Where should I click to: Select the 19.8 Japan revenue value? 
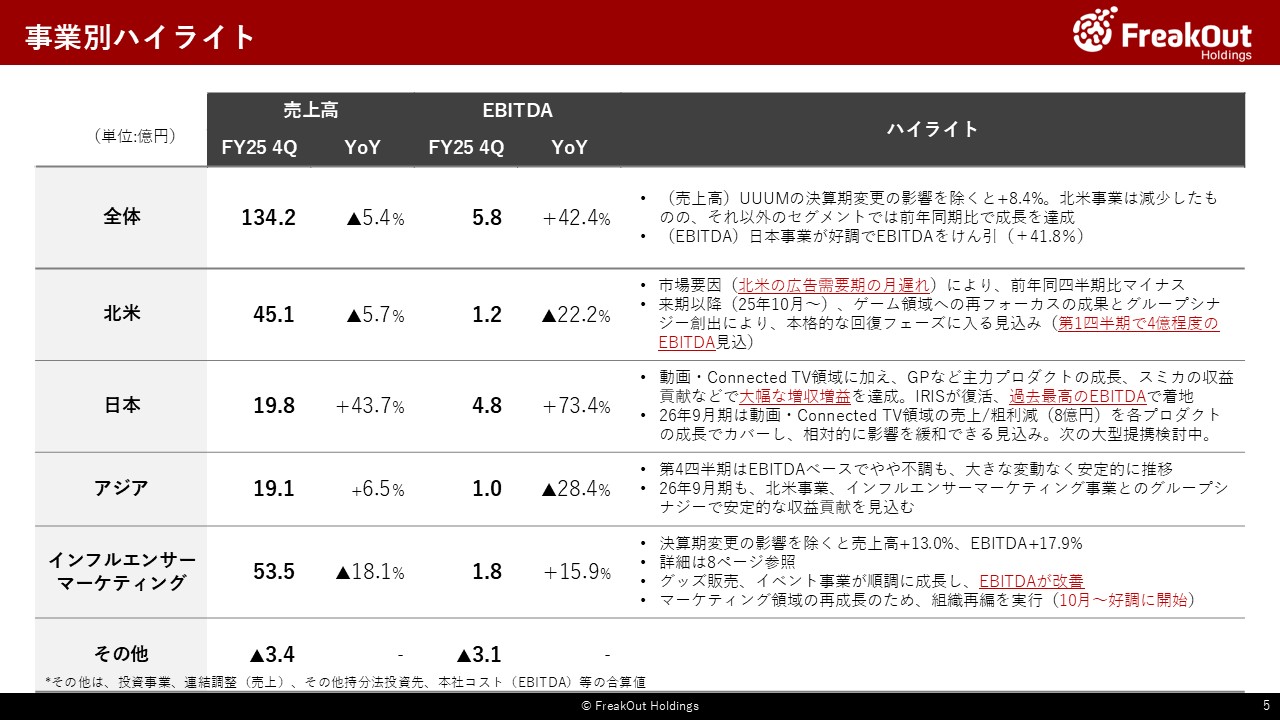pos(274,406)
